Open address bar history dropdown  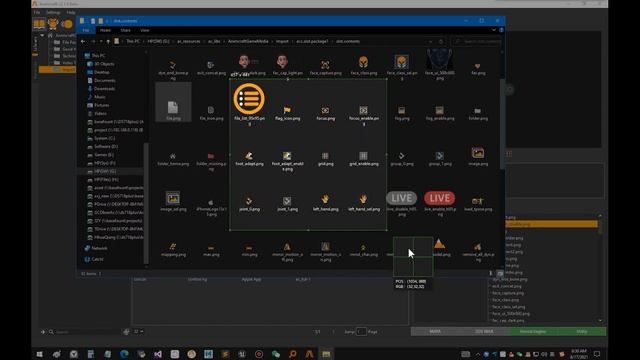click(x=430, y=41)
